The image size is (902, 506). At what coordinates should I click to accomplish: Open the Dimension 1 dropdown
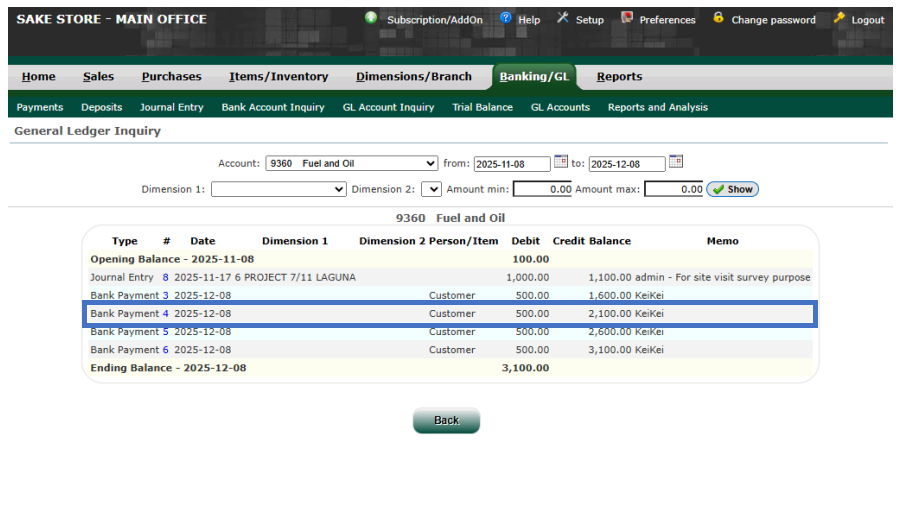[278, 189]
